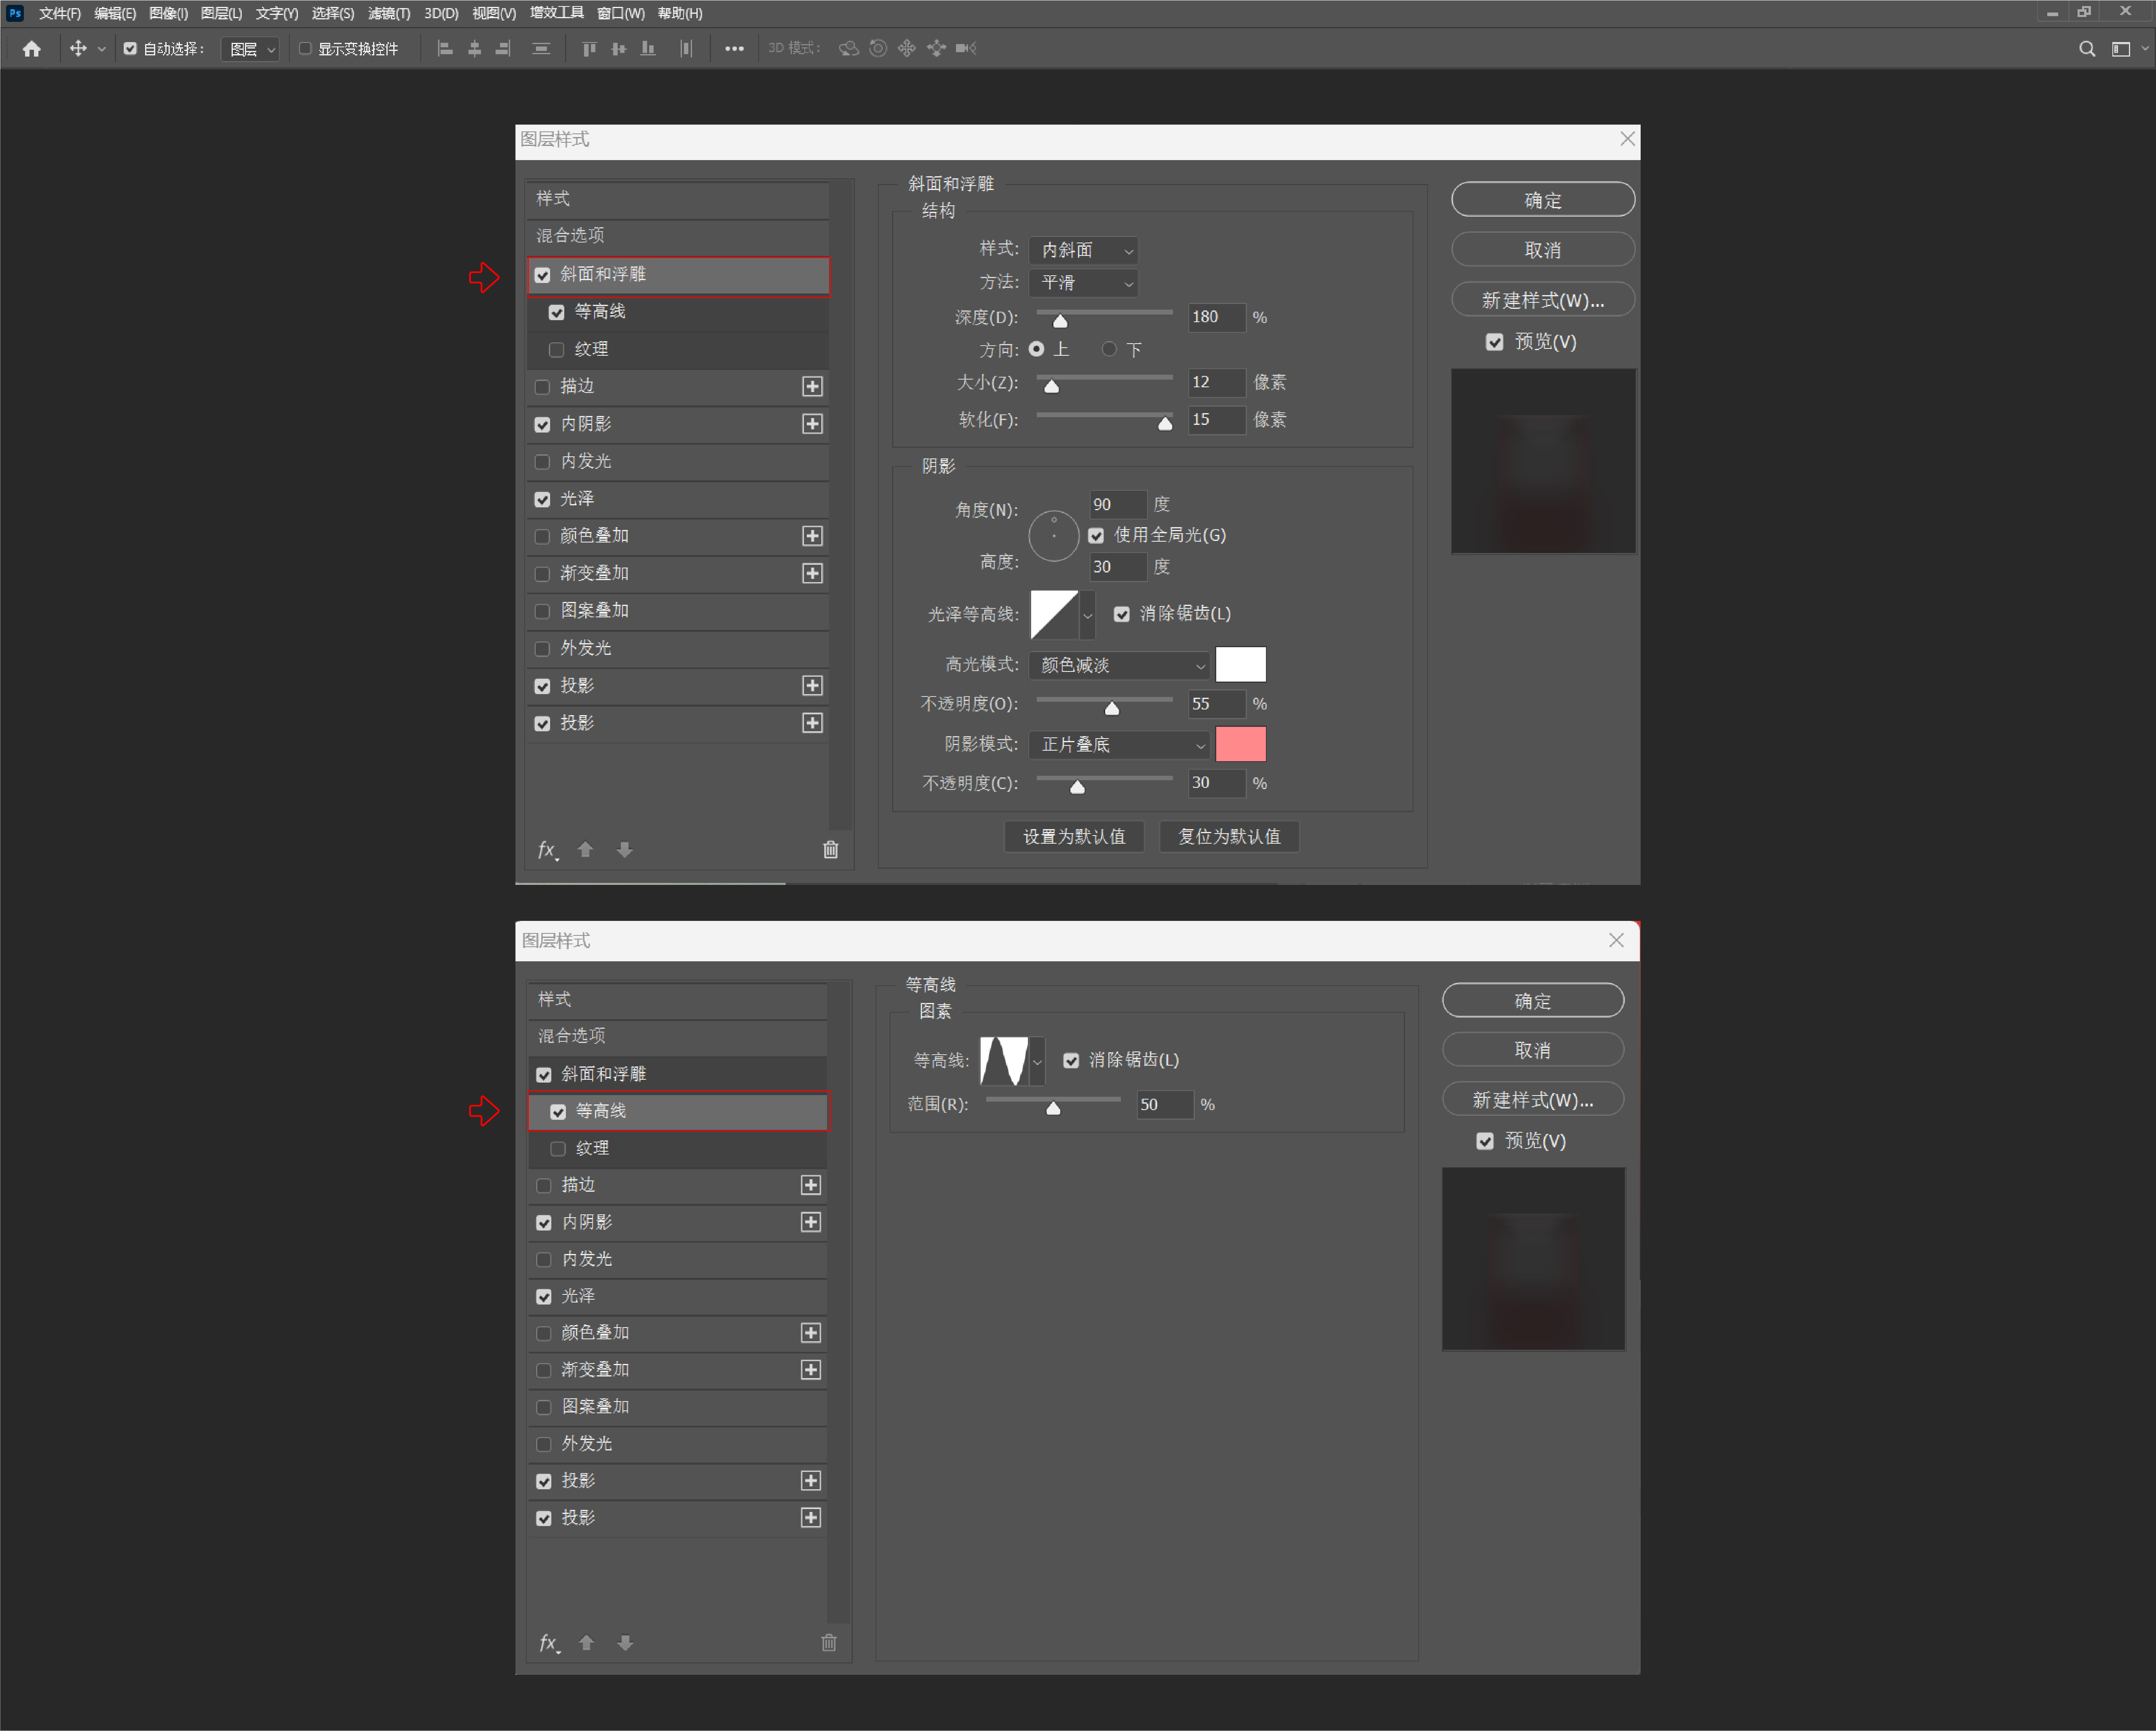Click the align left edges icon

(445, 48)
